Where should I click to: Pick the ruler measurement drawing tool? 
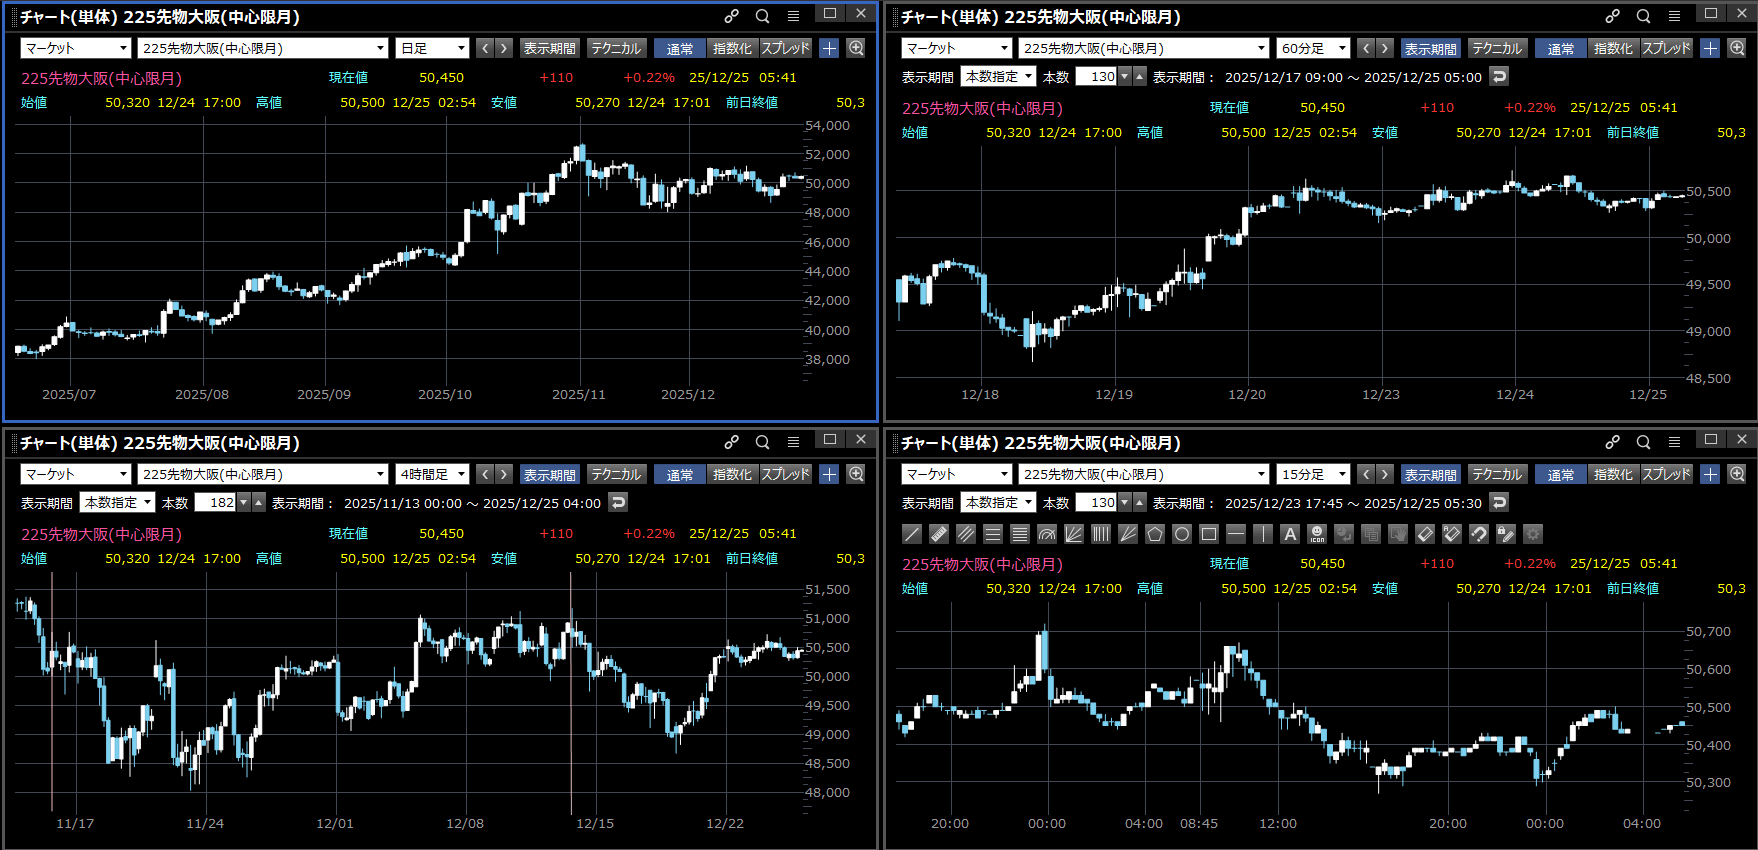click(938, 534)
